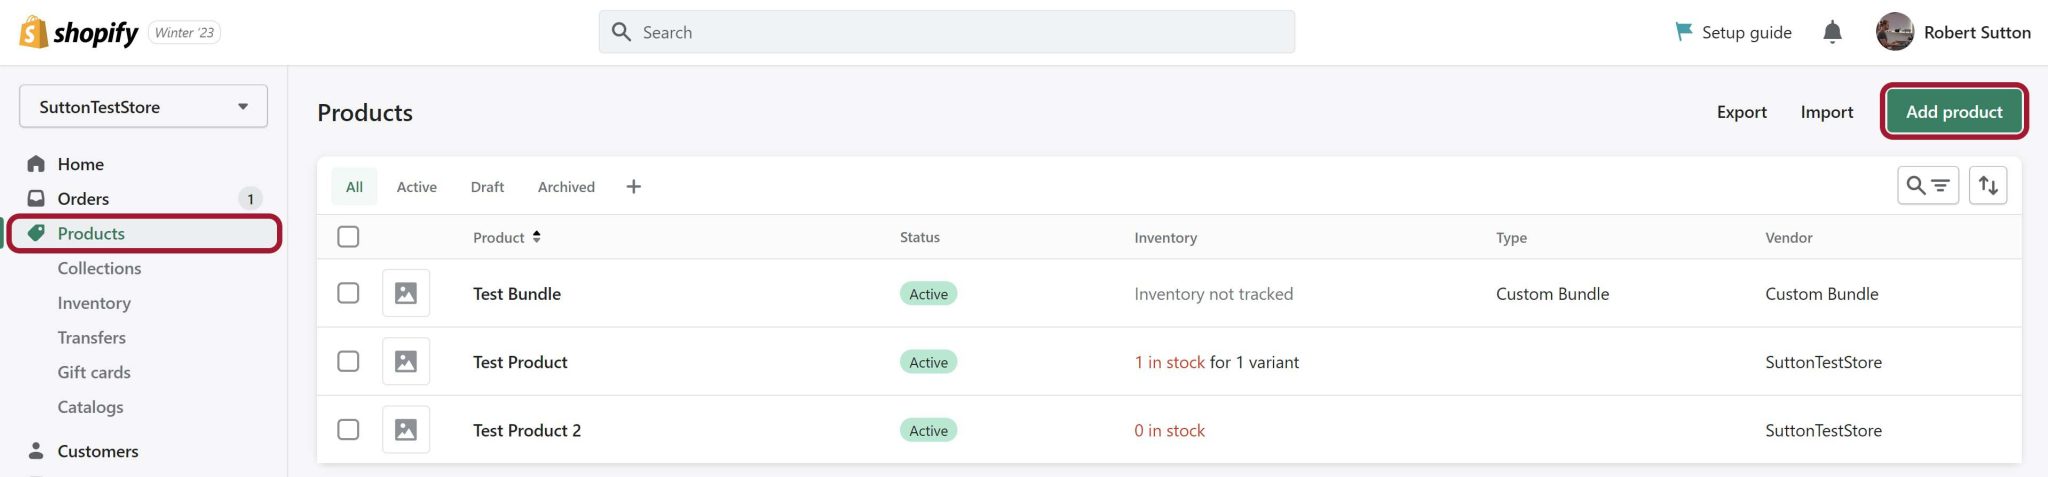Click the sort products arrows button

[x=1988, y=185]
